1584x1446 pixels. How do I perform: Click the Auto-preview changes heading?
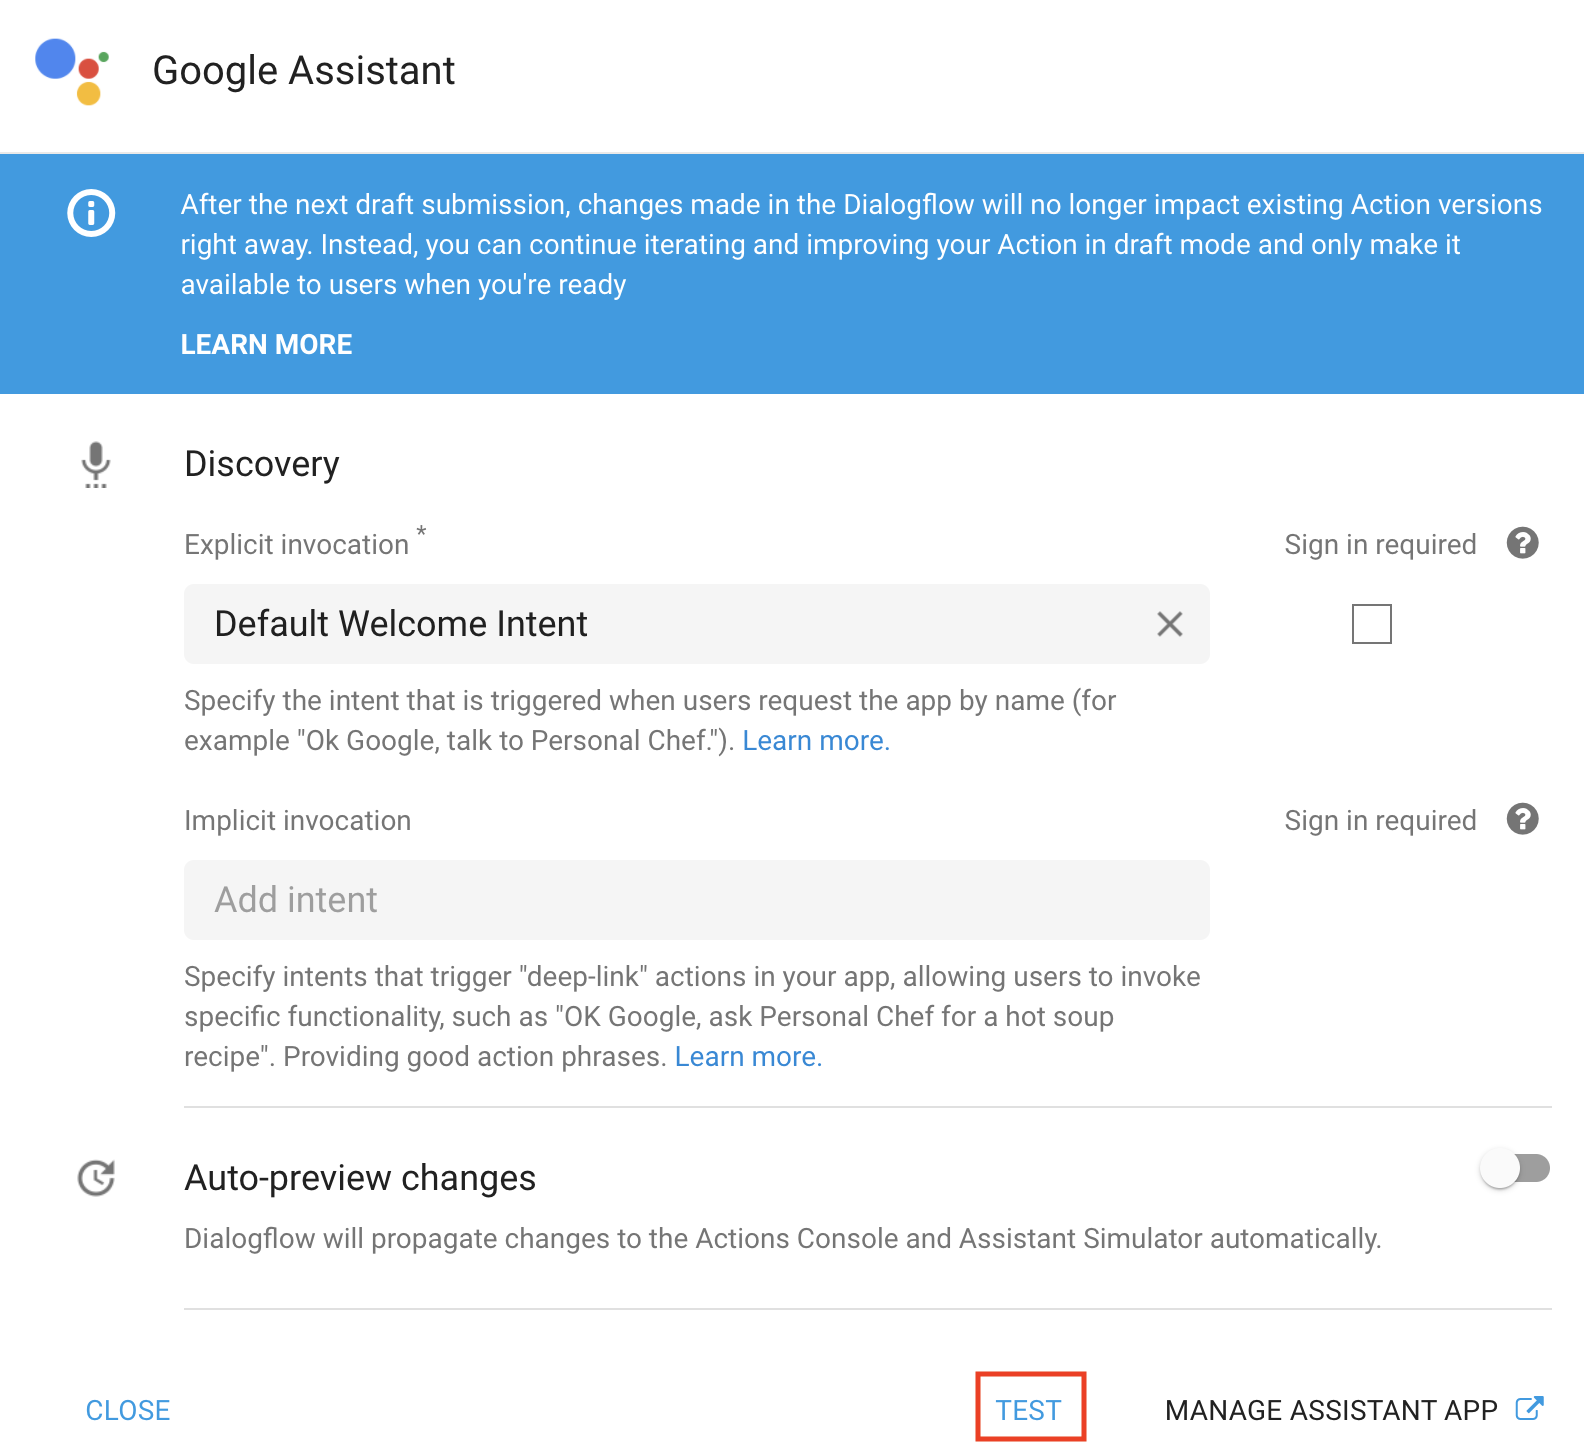point(360,1178)
